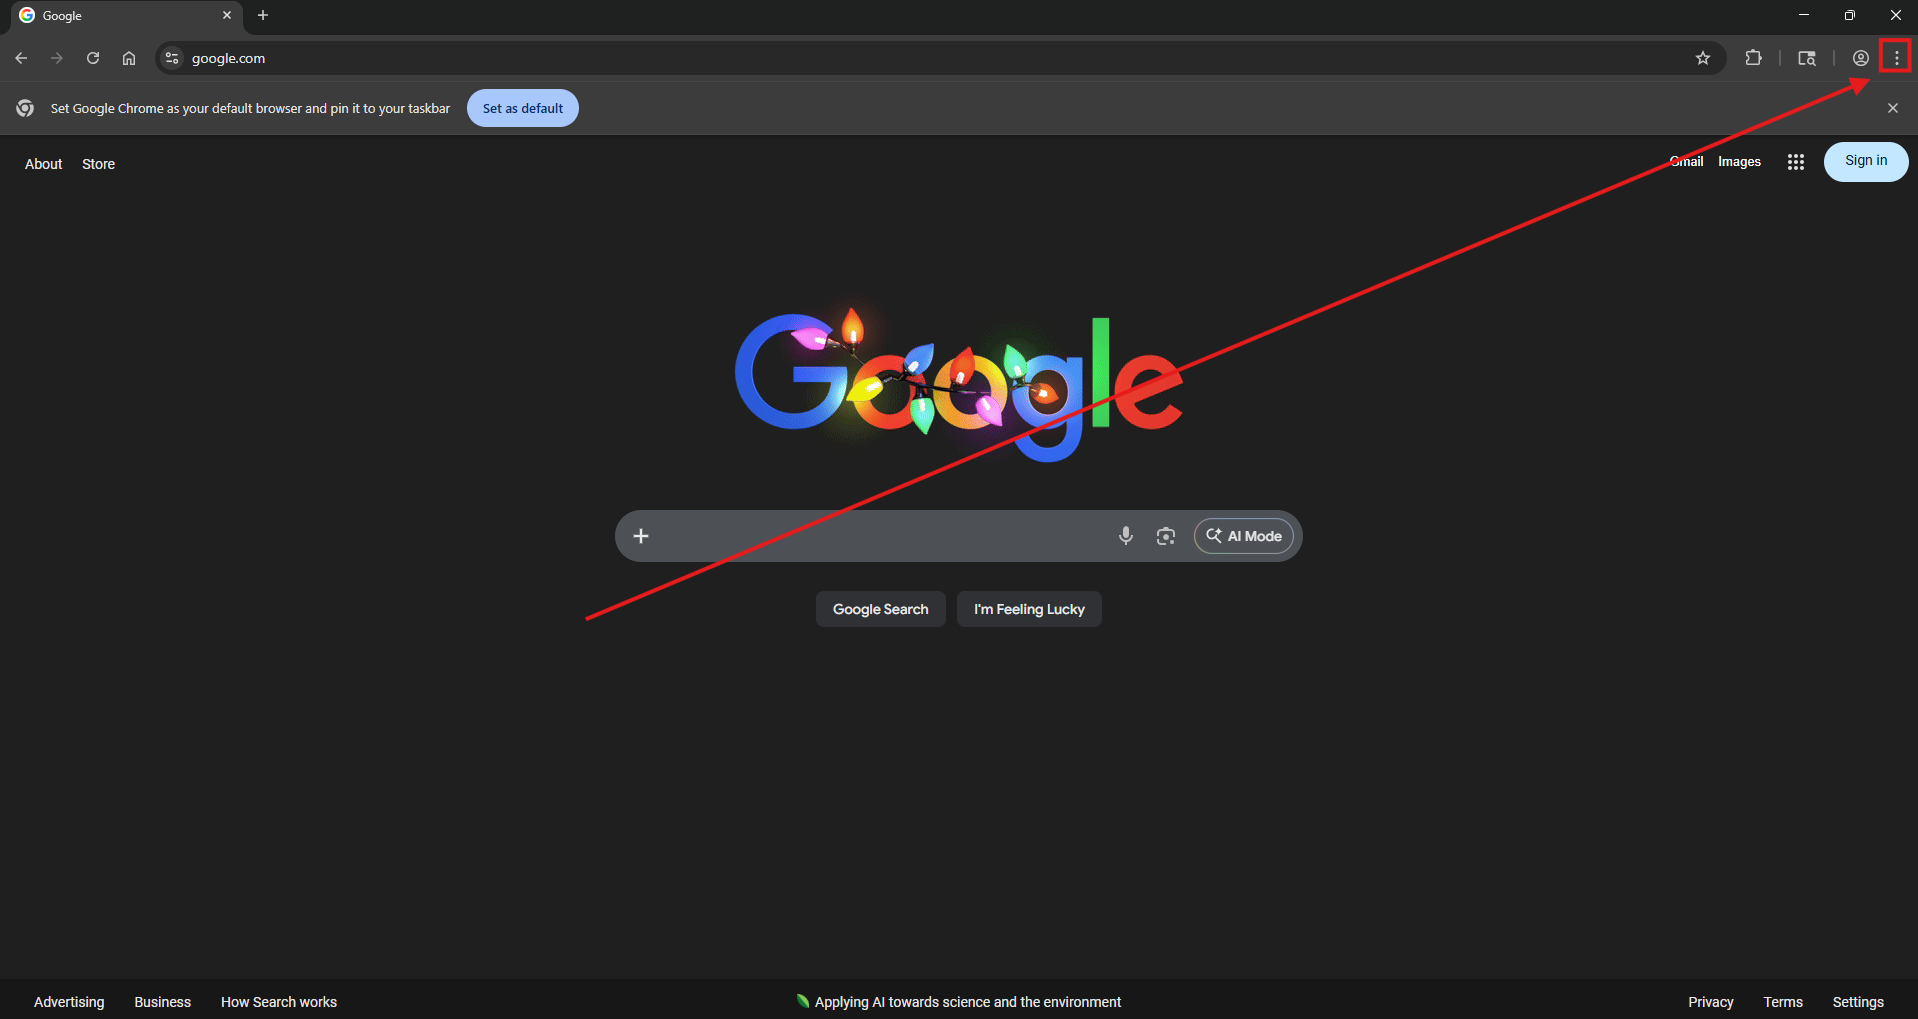Open Chrome's three-dot menu
Image resolution: width=1918 pixels, height=1019 pixels.
1896,58
